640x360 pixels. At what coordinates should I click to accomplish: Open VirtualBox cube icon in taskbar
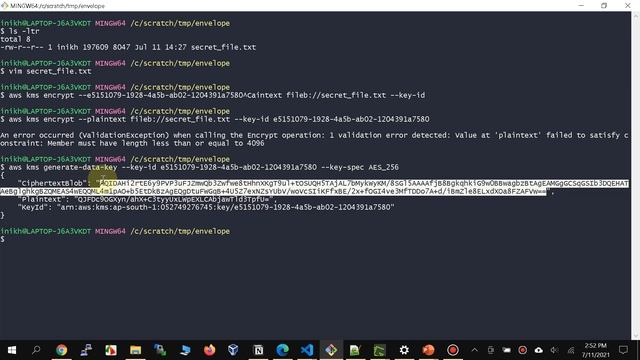tap(233, 350)
